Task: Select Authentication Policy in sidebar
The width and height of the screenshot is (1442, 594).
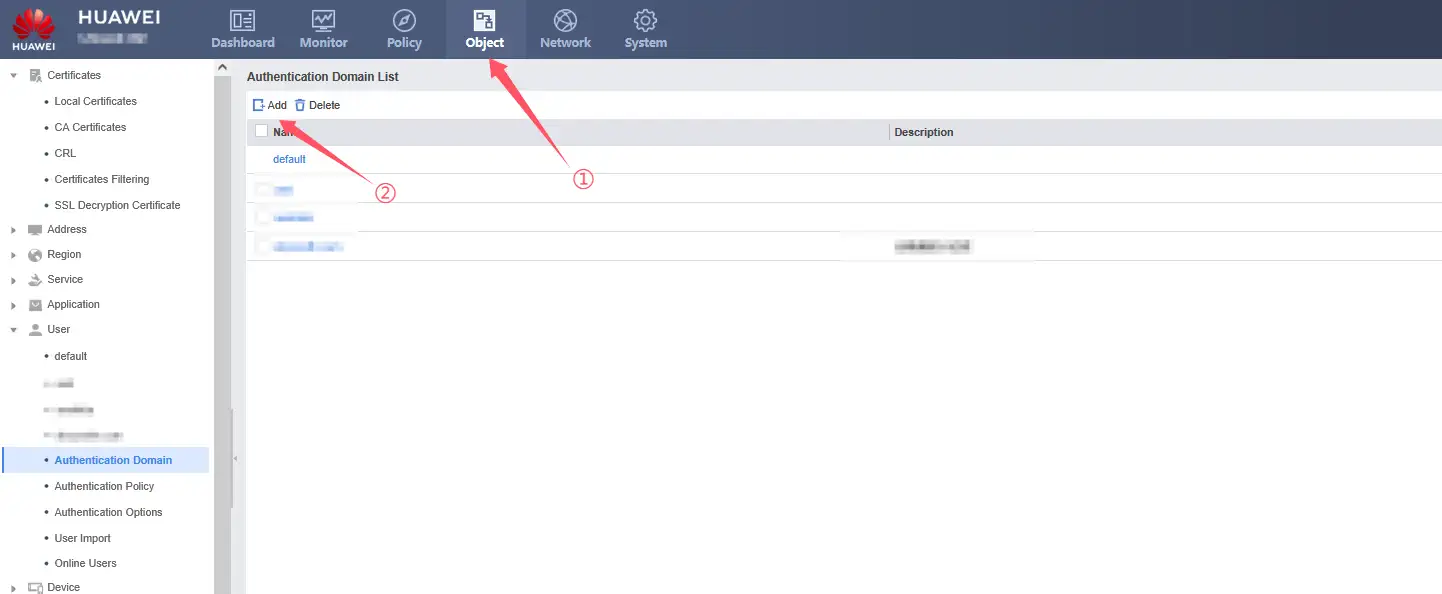Action: (x=104, y=486)
